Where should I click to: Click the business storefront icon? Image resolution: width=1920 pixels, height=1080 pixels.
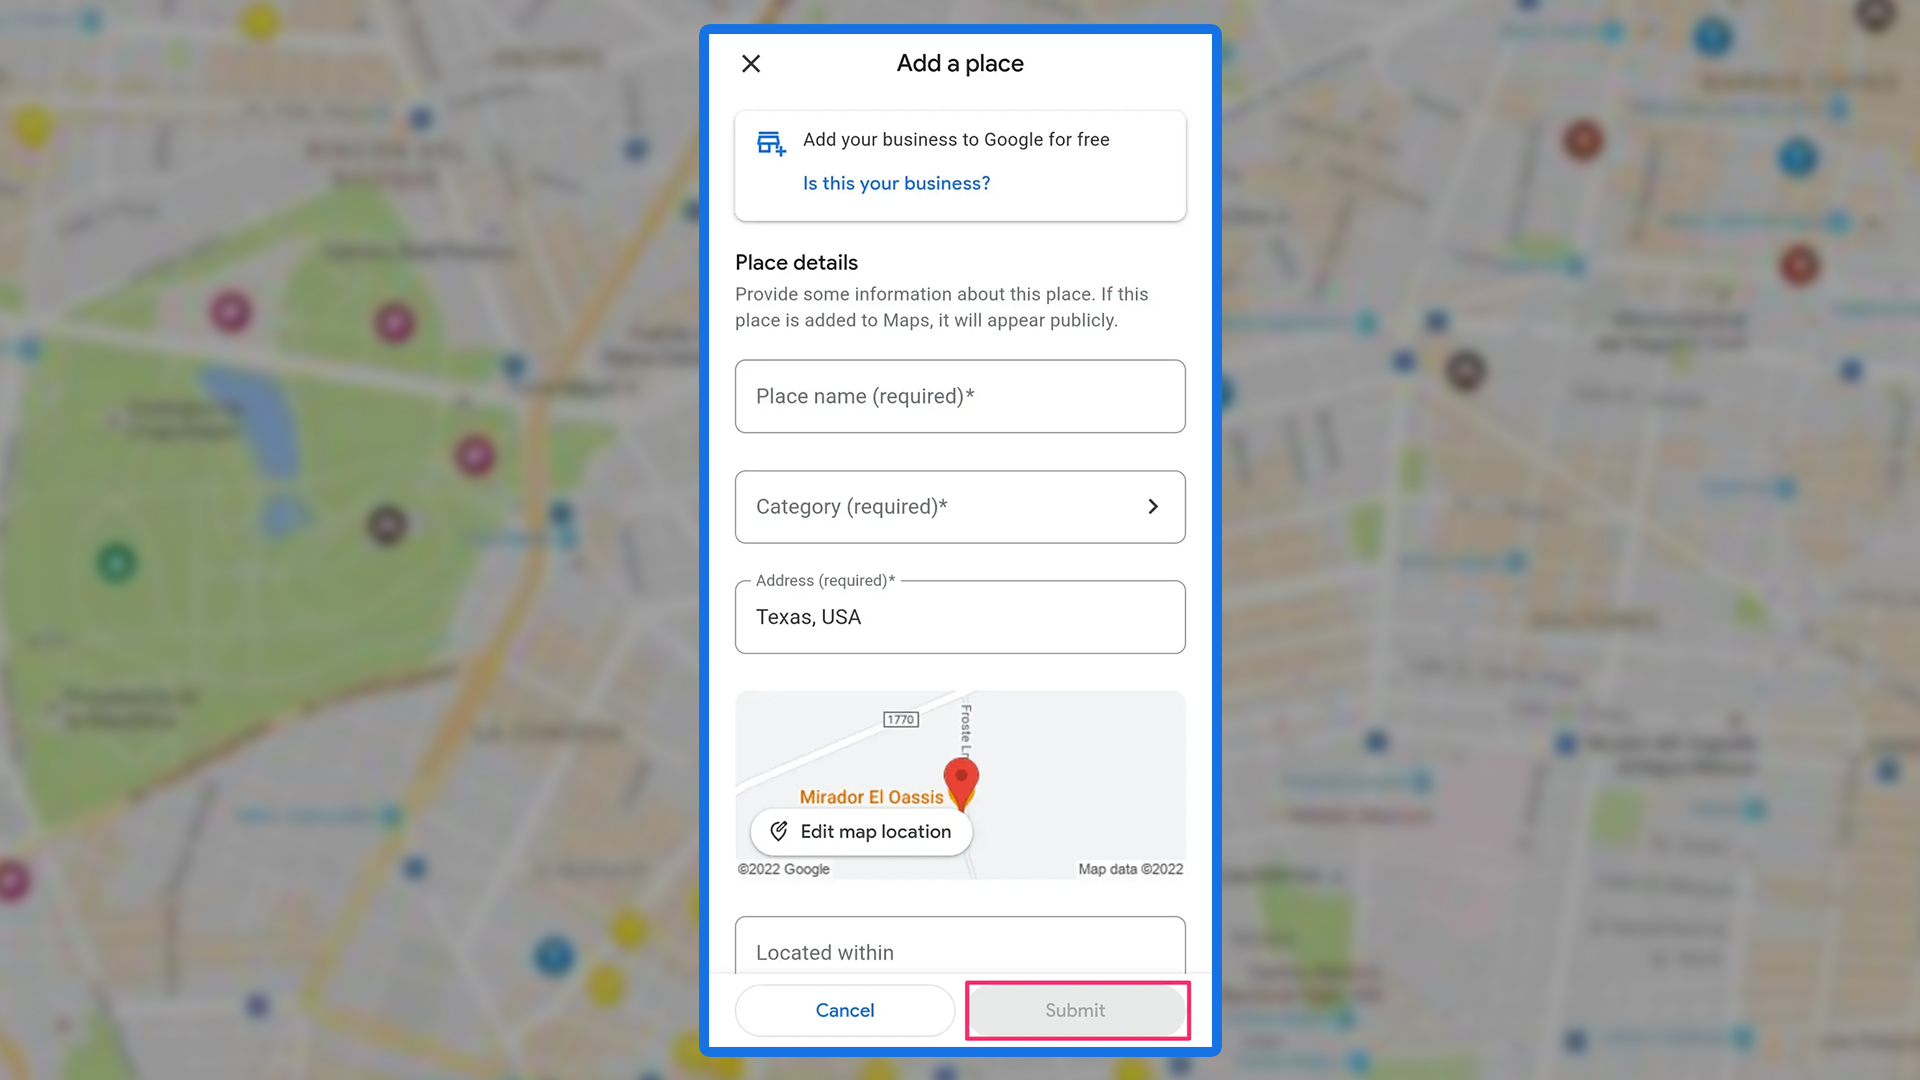tap(769, 142)
